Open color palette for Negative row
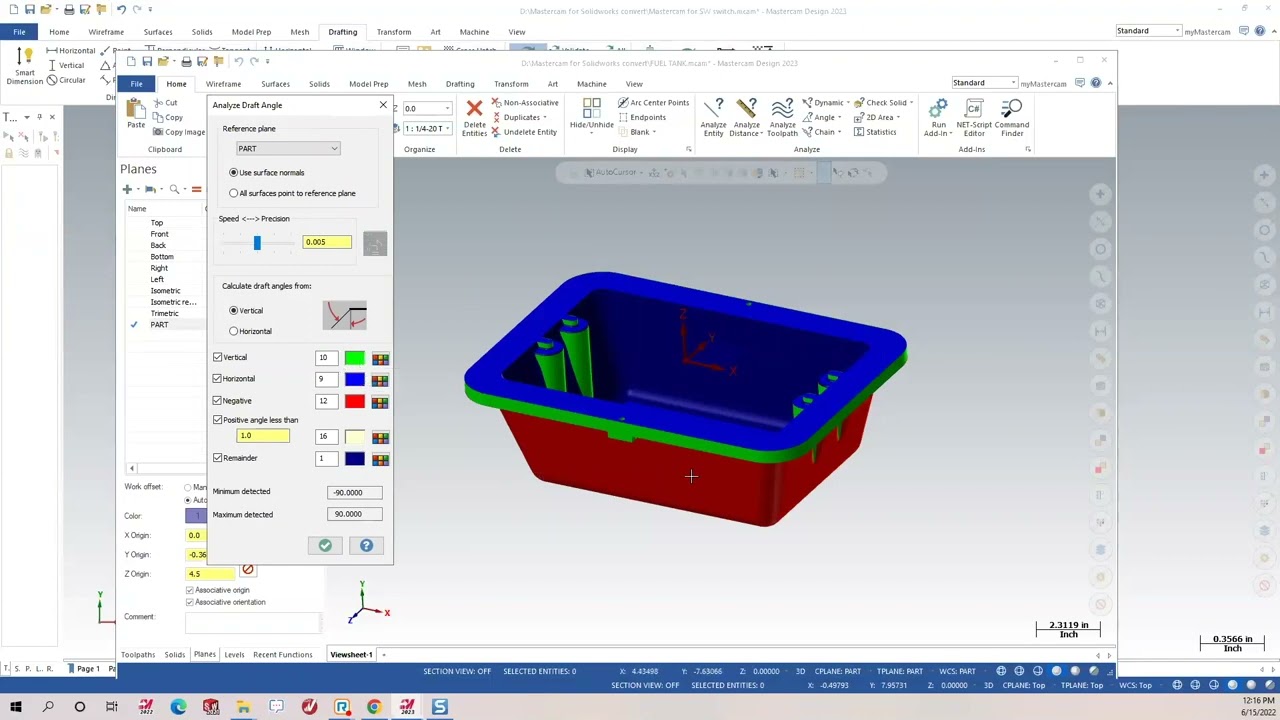This screenshot has width=1280, height=720. point(380,402)
